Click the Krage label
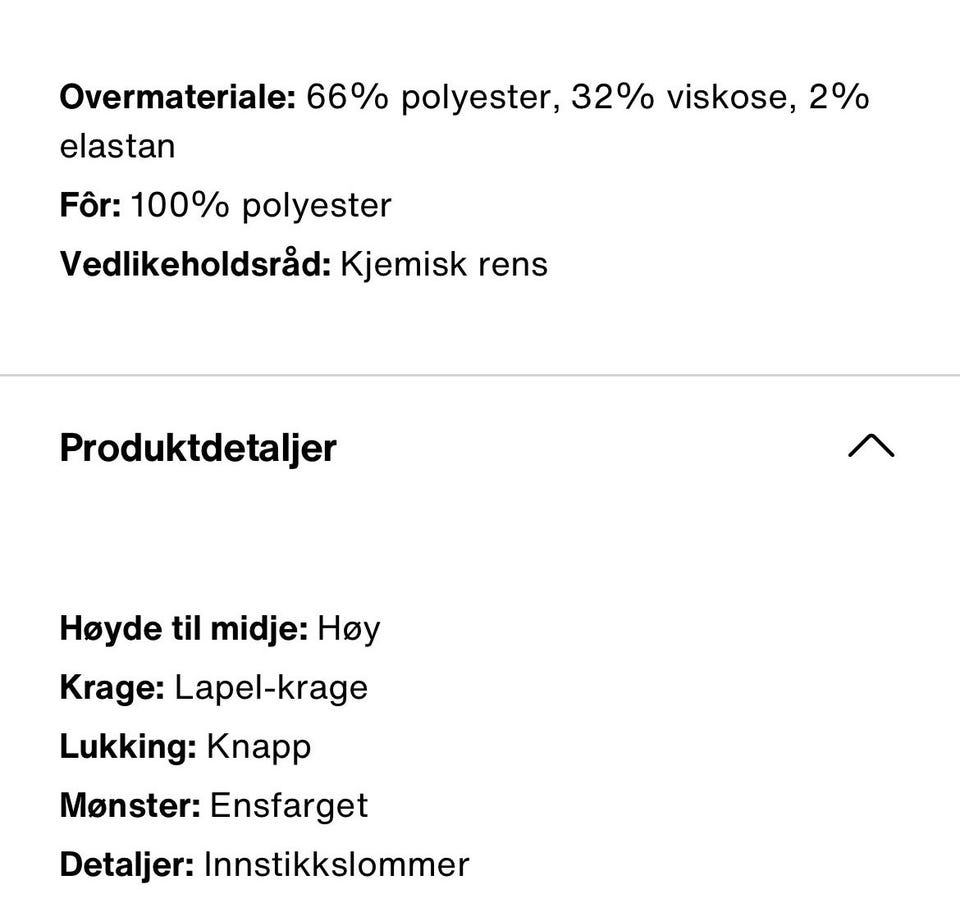The image size is (960, 903). [x=112, y=688]
